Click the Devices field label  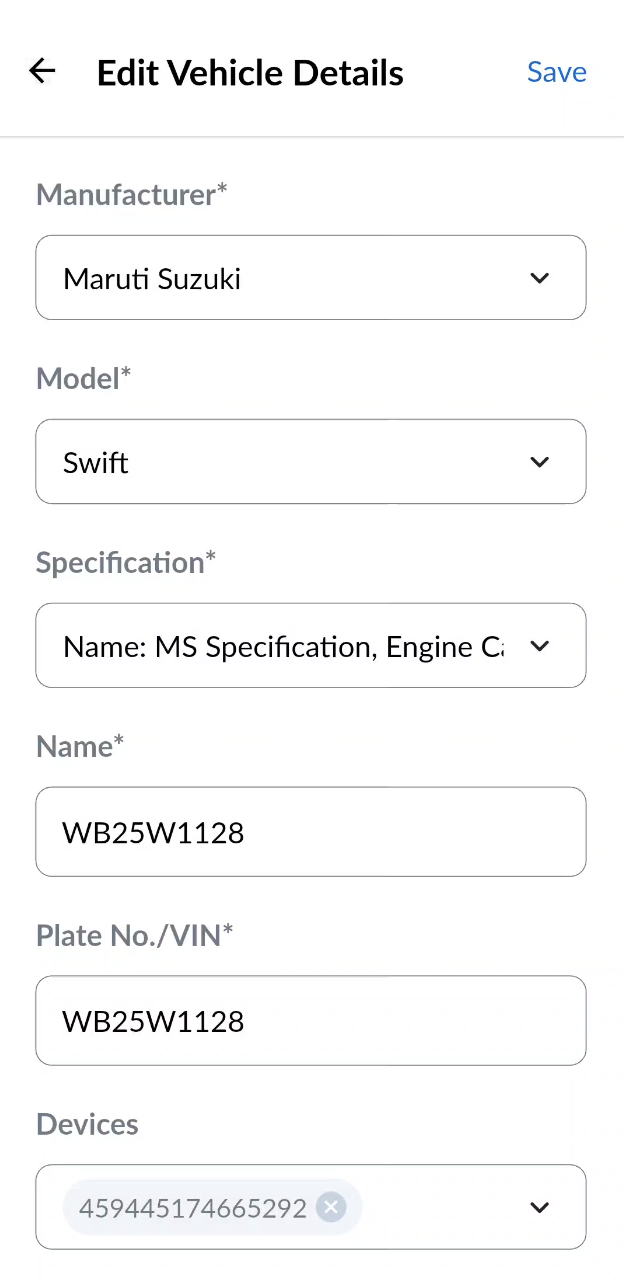click(x=87, y=1124)
